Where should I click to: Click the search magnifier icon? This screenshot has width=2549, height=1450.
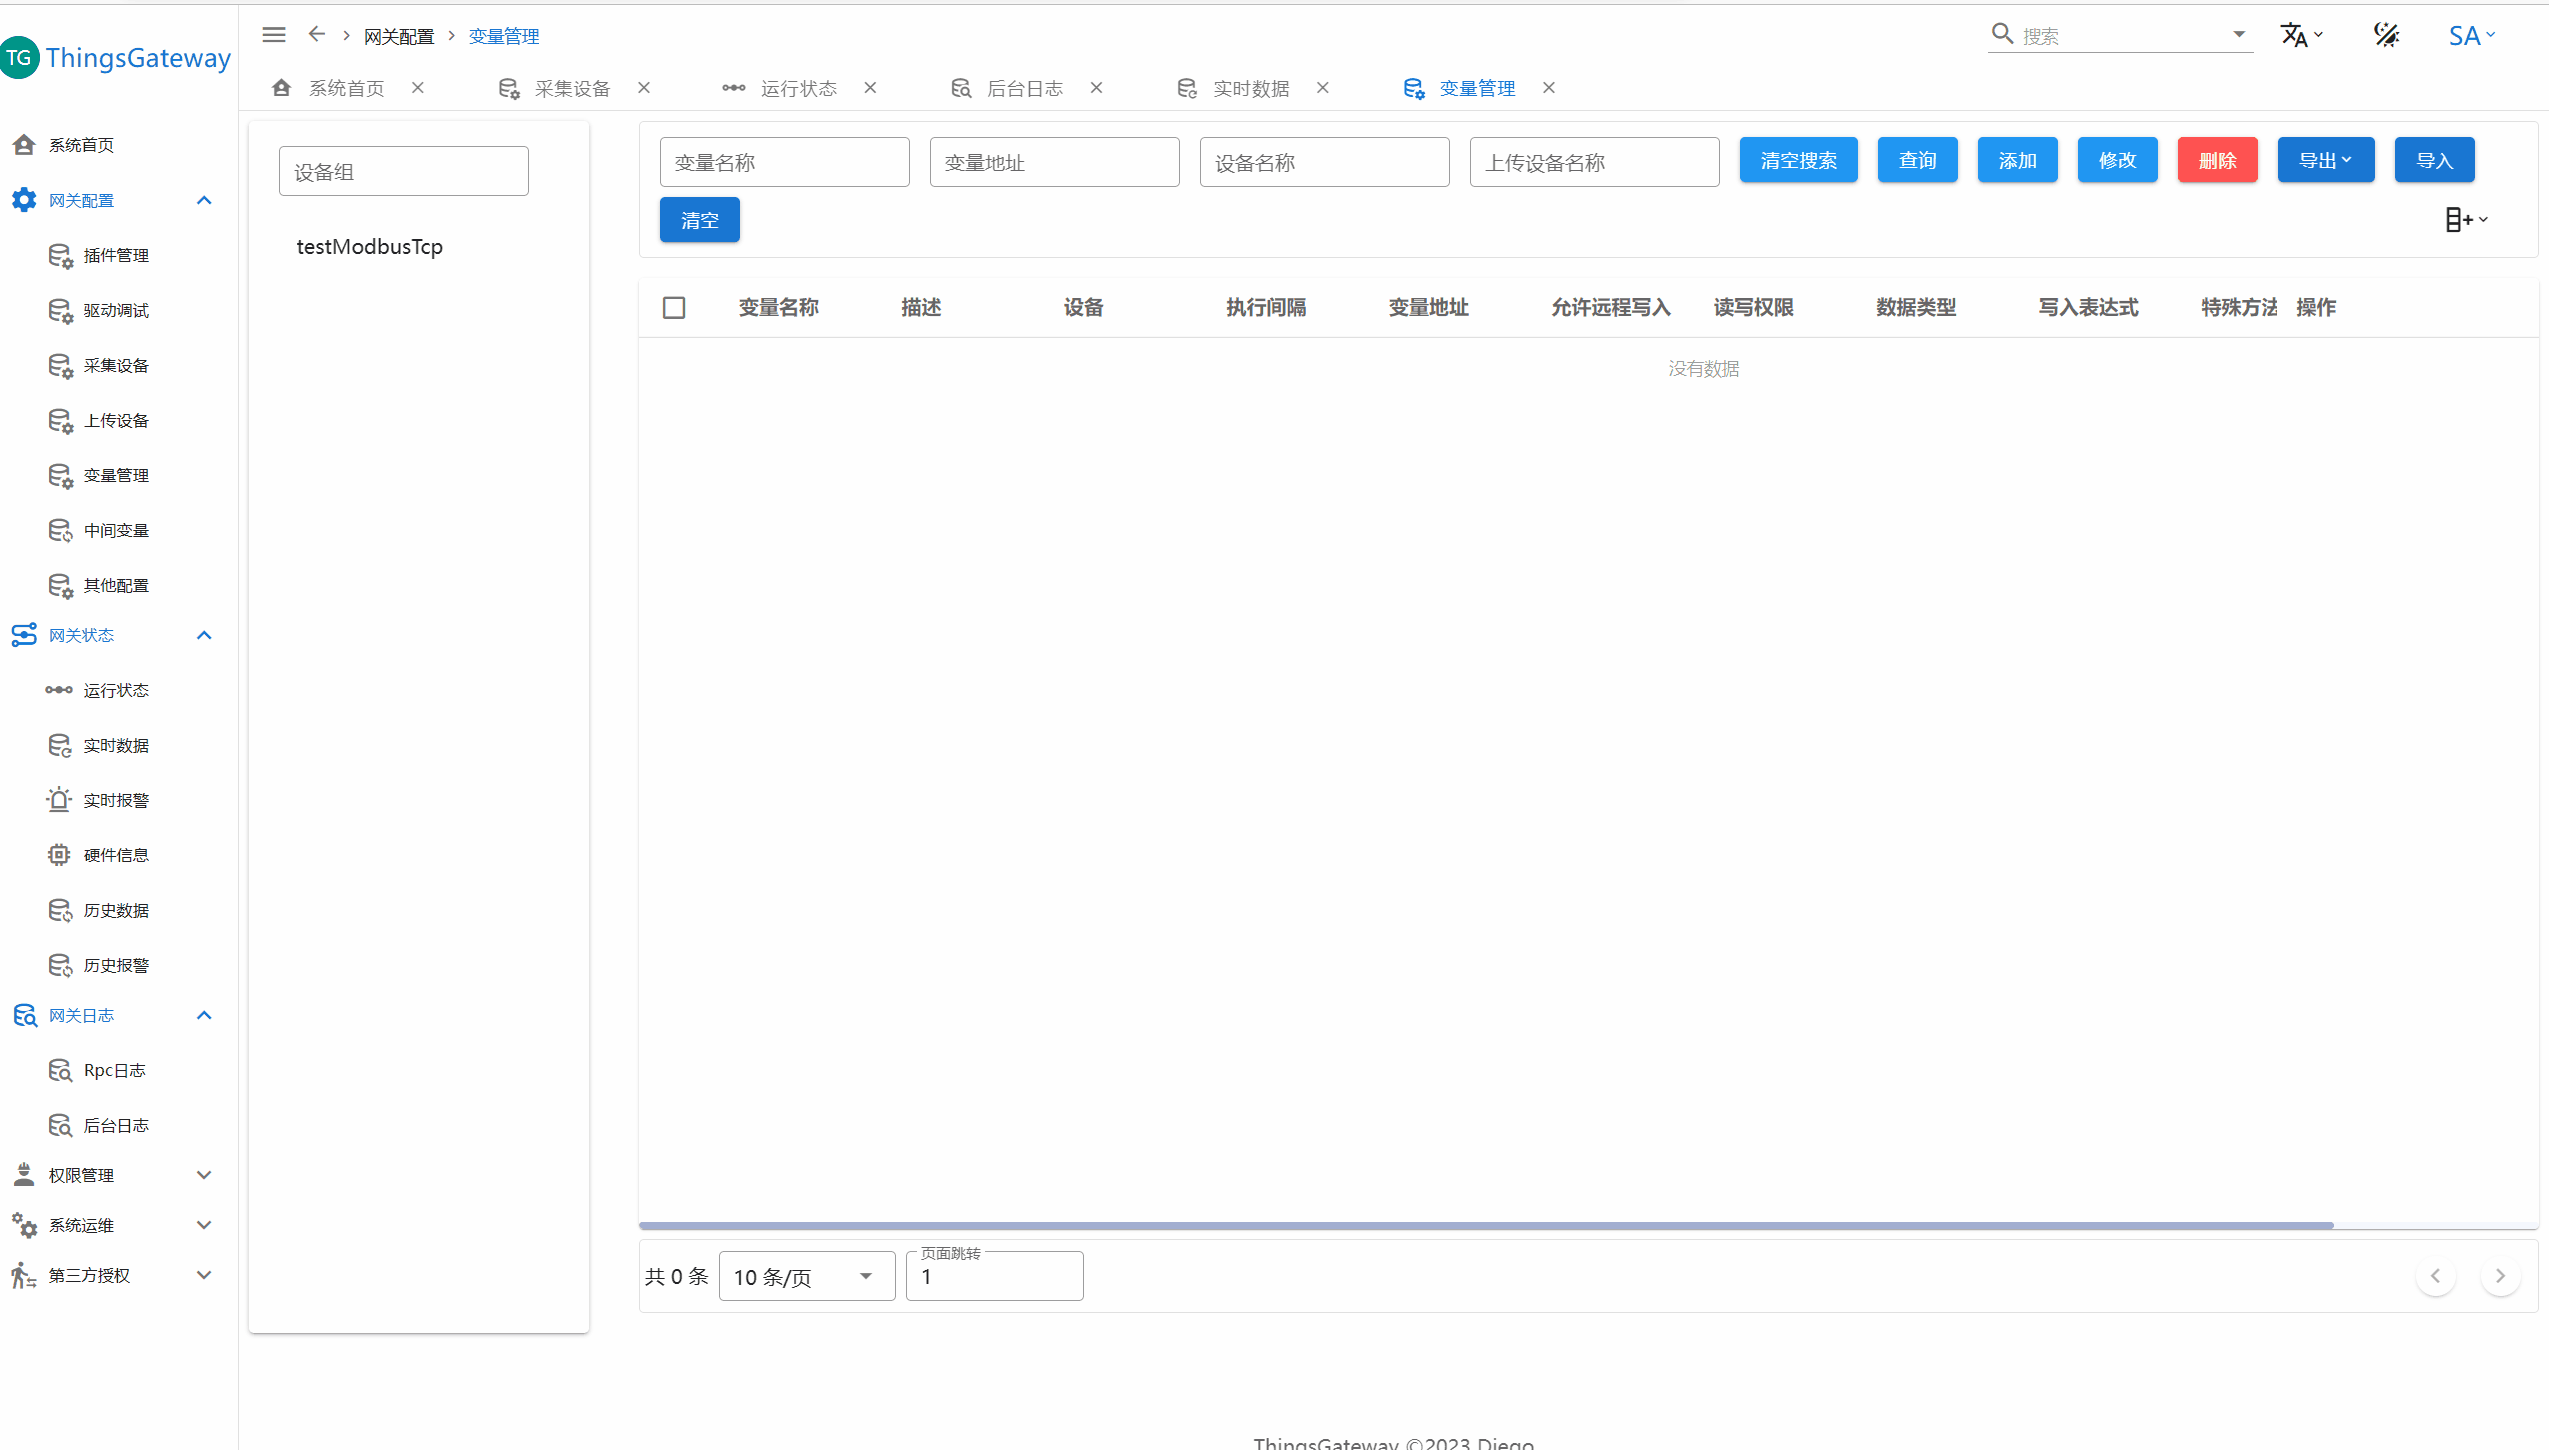pos(2002,35)
